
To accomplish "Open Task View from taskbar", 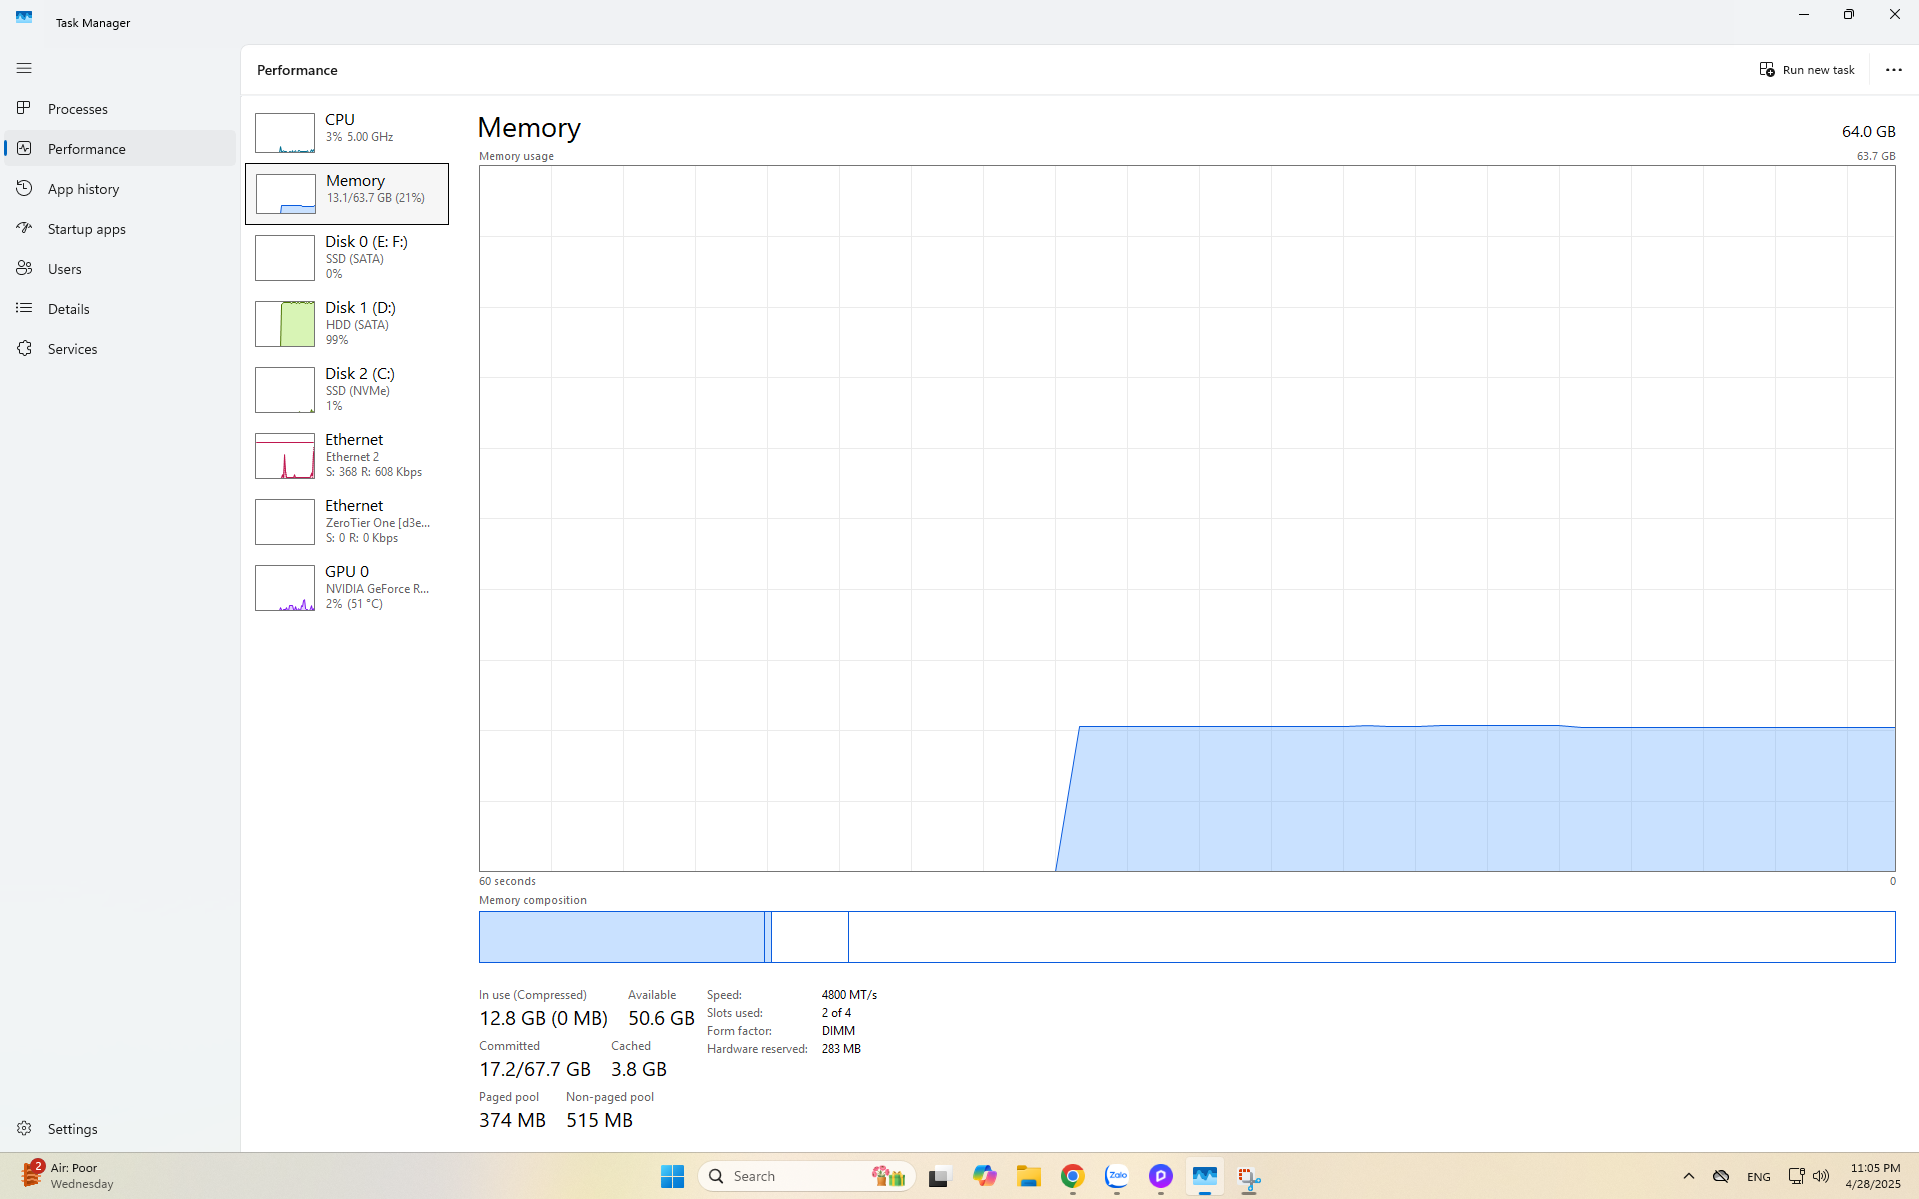I will pyautogui.click(x=938, y=1176).
